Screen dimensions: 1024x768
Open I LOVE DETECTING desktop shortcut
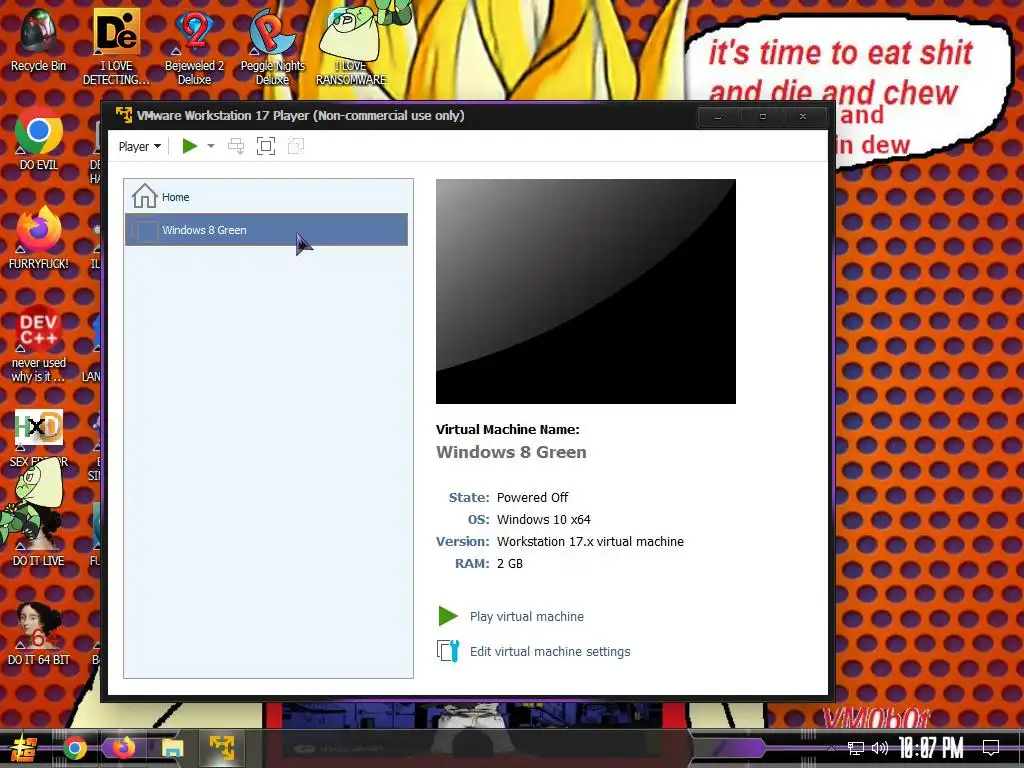coord(116,46)
